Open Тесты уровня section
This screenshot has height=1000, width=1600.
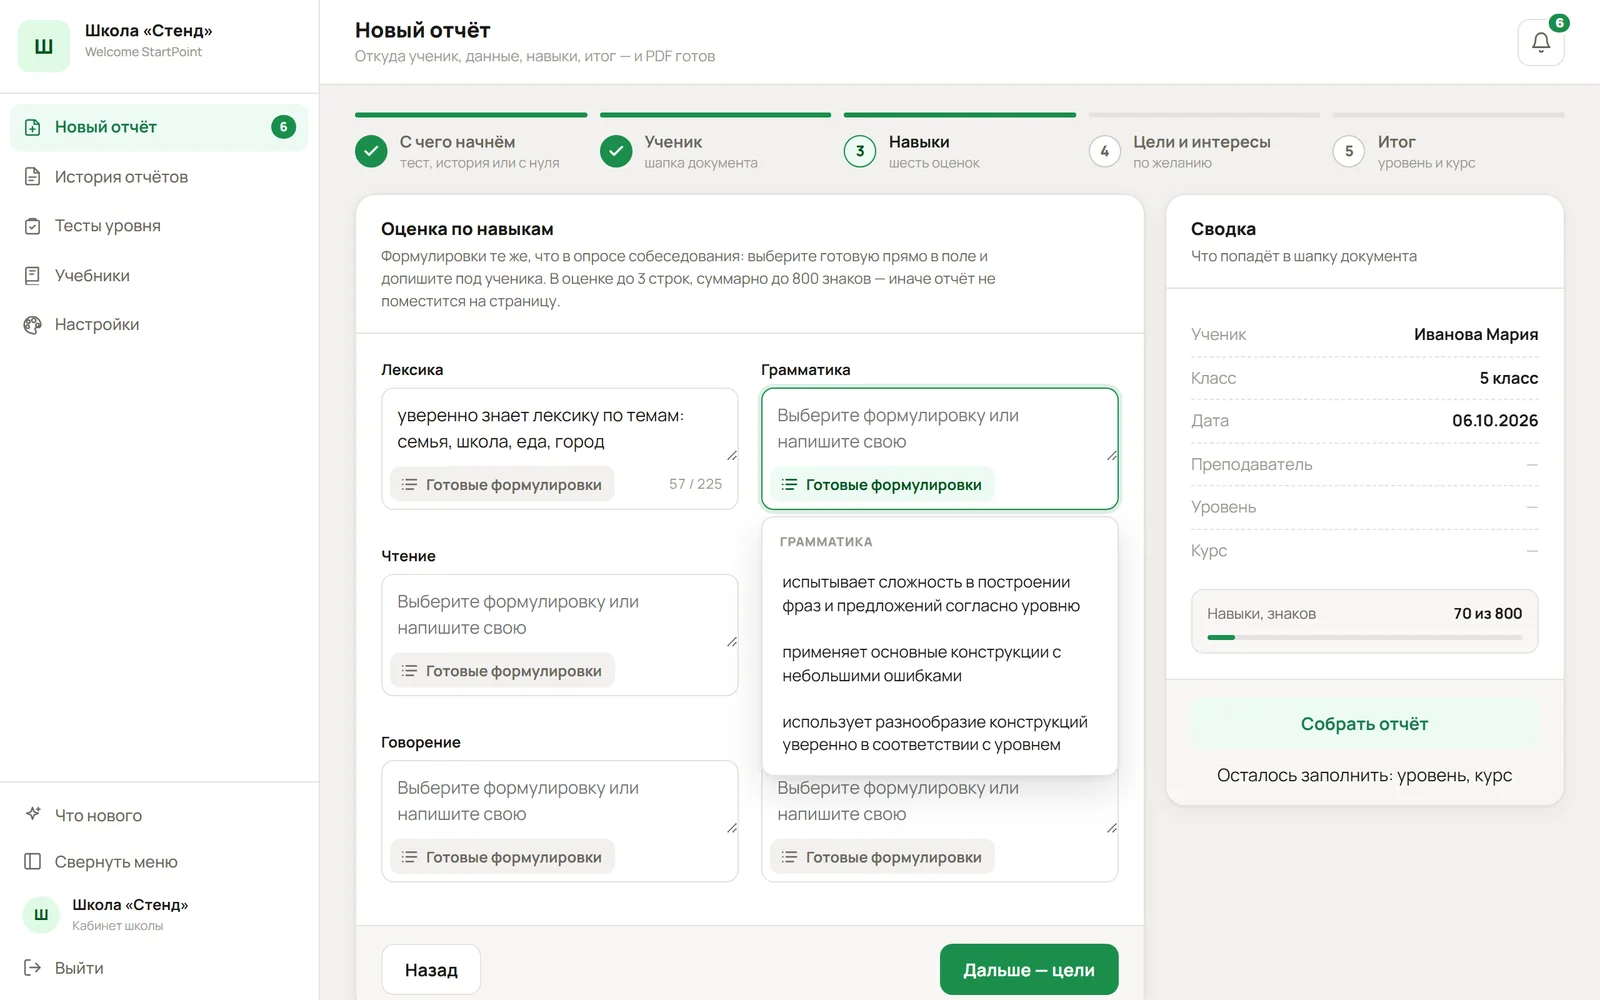(159, 226)
